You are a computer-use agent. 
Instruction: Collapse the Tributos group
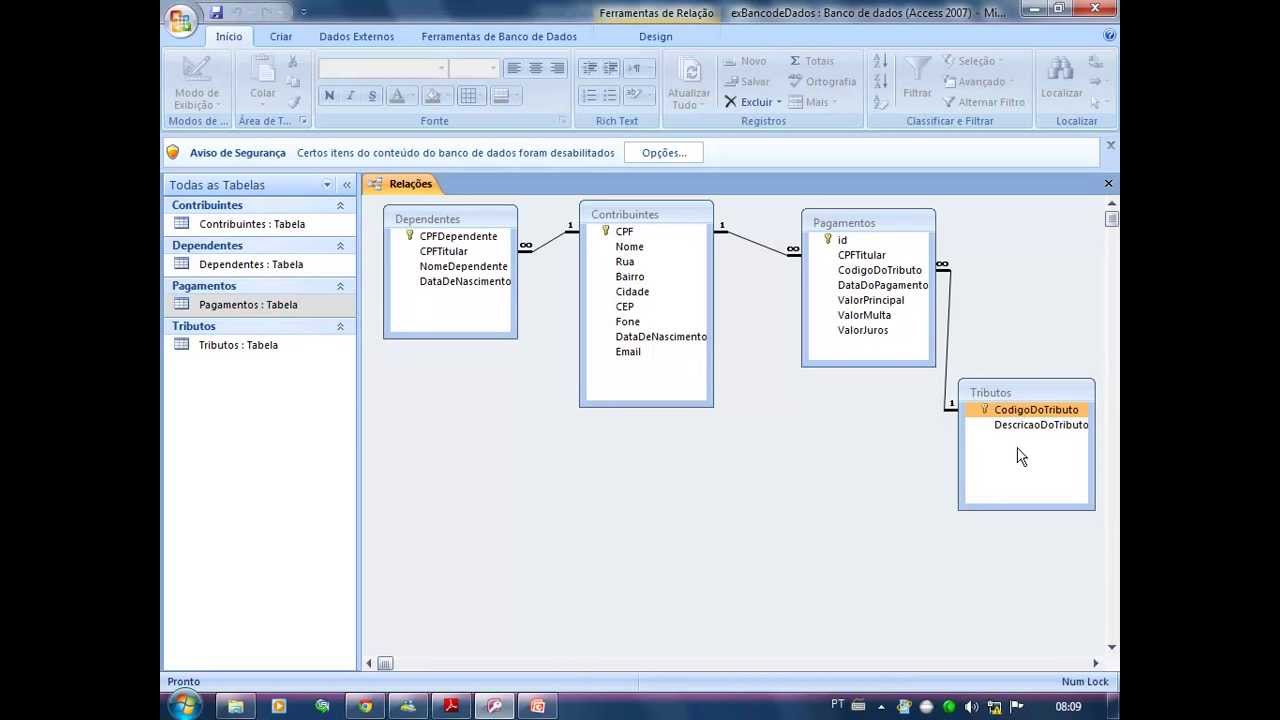[x=340, y=326]
